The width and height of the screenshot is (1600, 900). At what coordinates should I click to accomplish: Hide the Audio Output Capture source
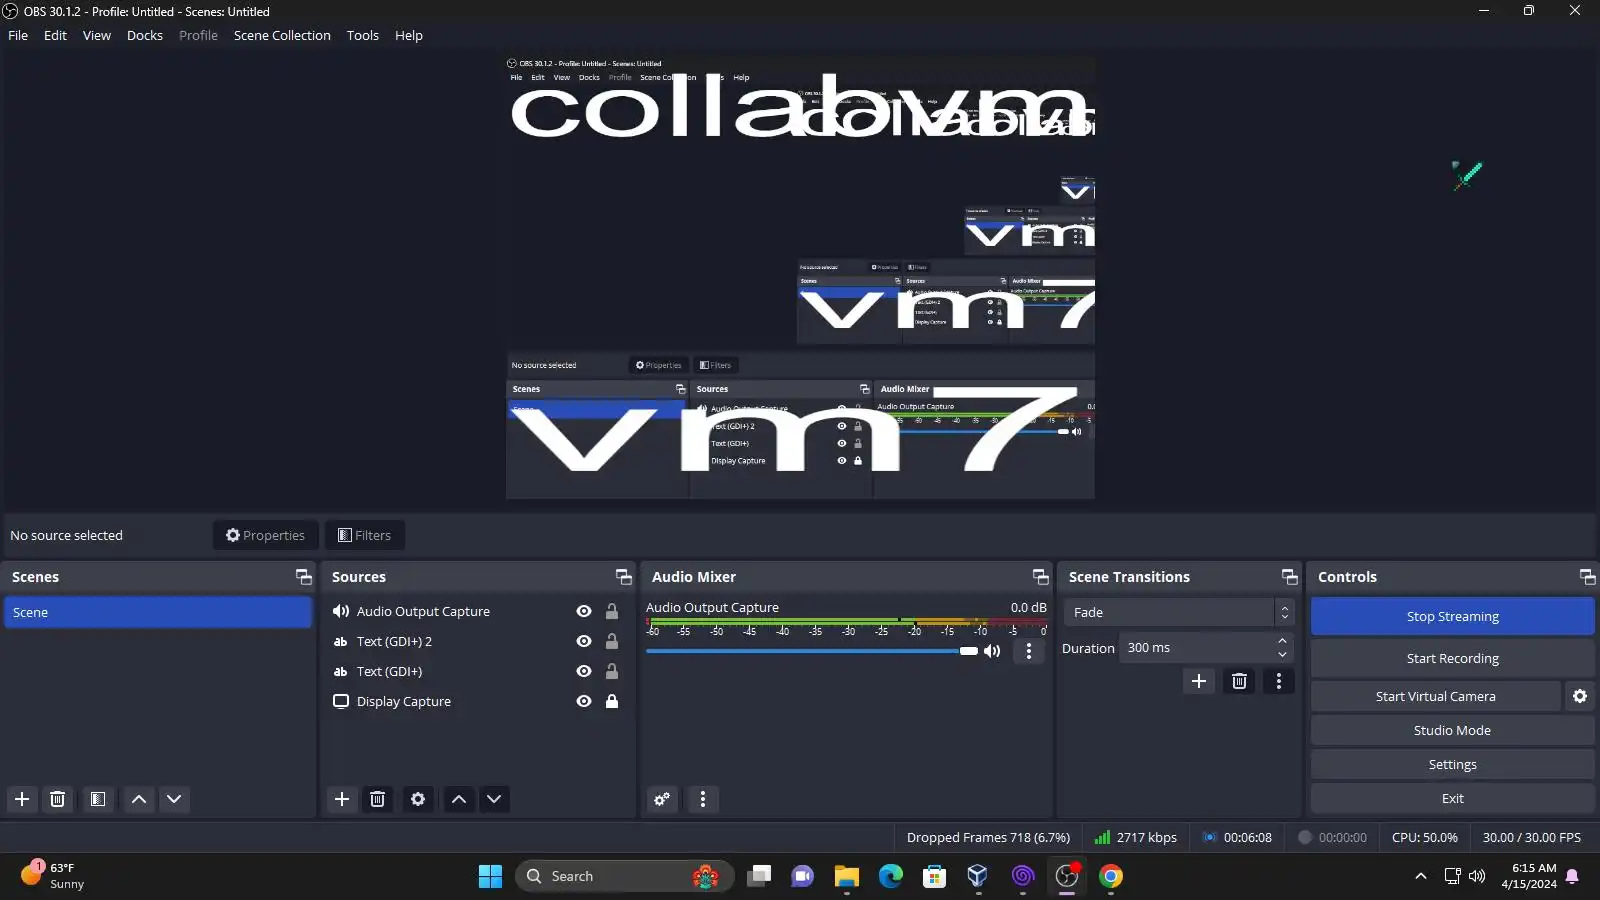584,611
